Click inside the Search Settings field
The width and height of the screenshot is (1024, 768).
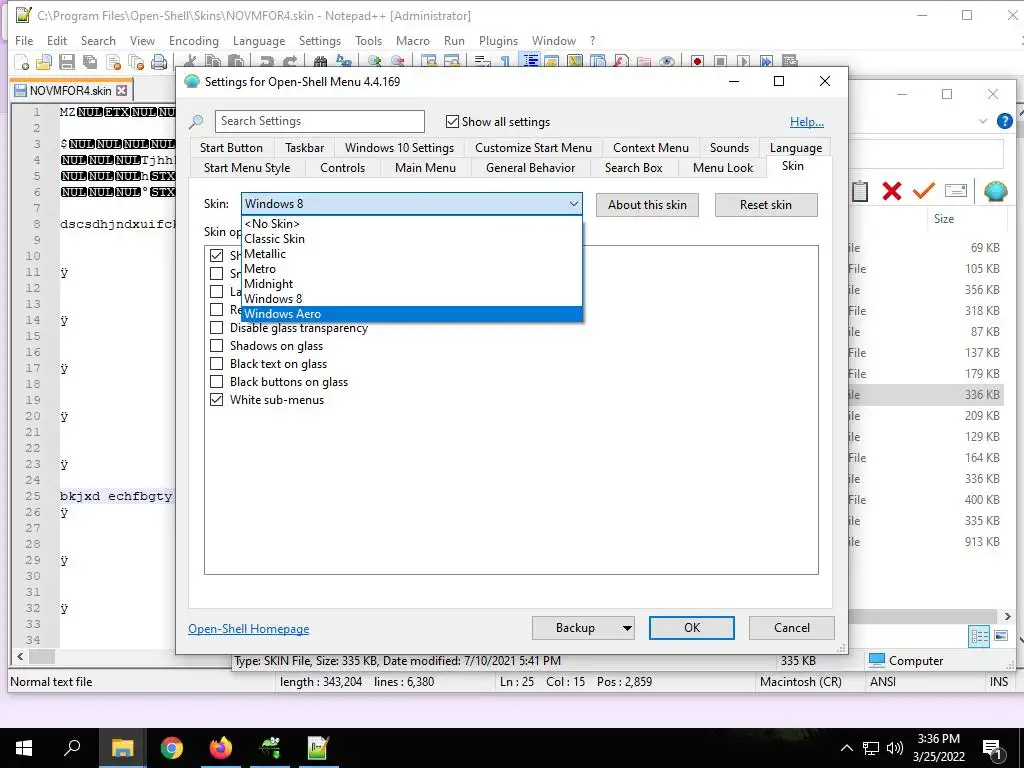click(319, 121)
